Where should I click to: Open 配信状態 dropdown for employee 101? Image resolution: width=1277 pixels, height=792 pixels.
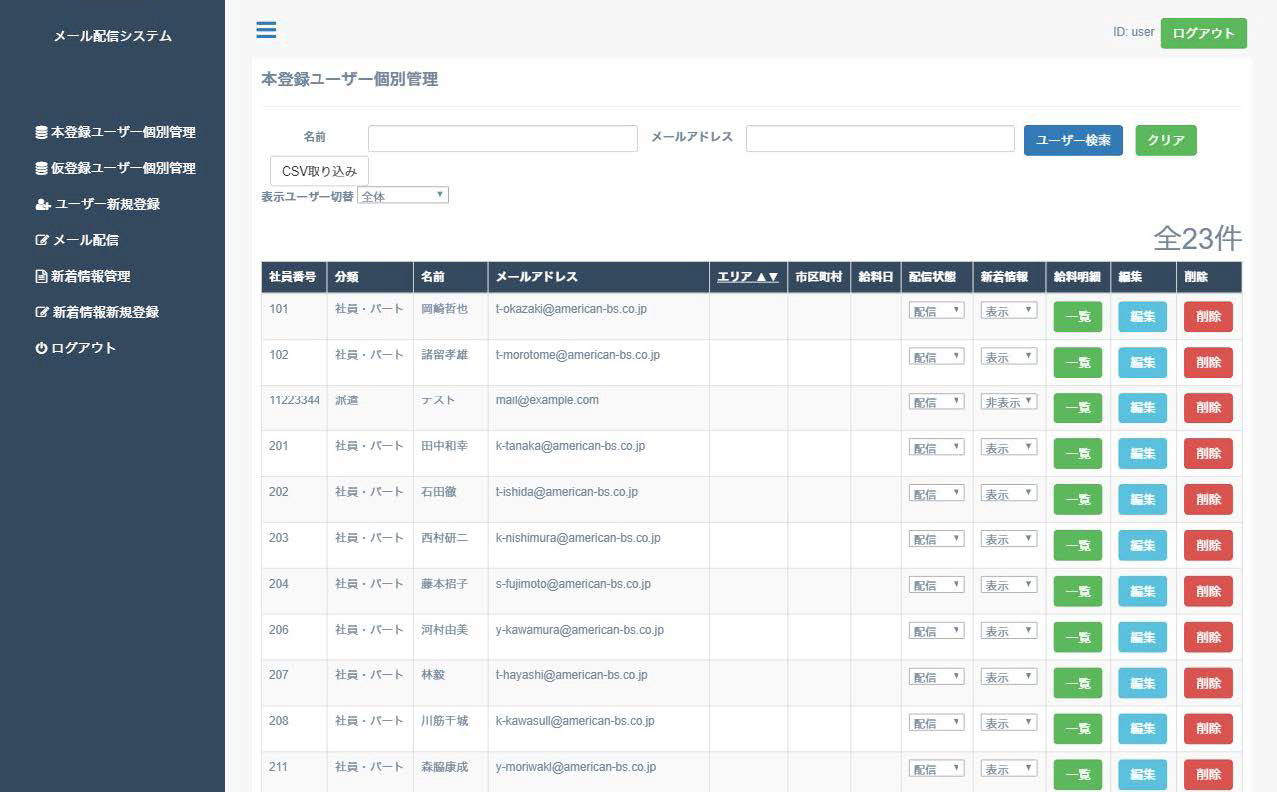click(x=936, y=311)
